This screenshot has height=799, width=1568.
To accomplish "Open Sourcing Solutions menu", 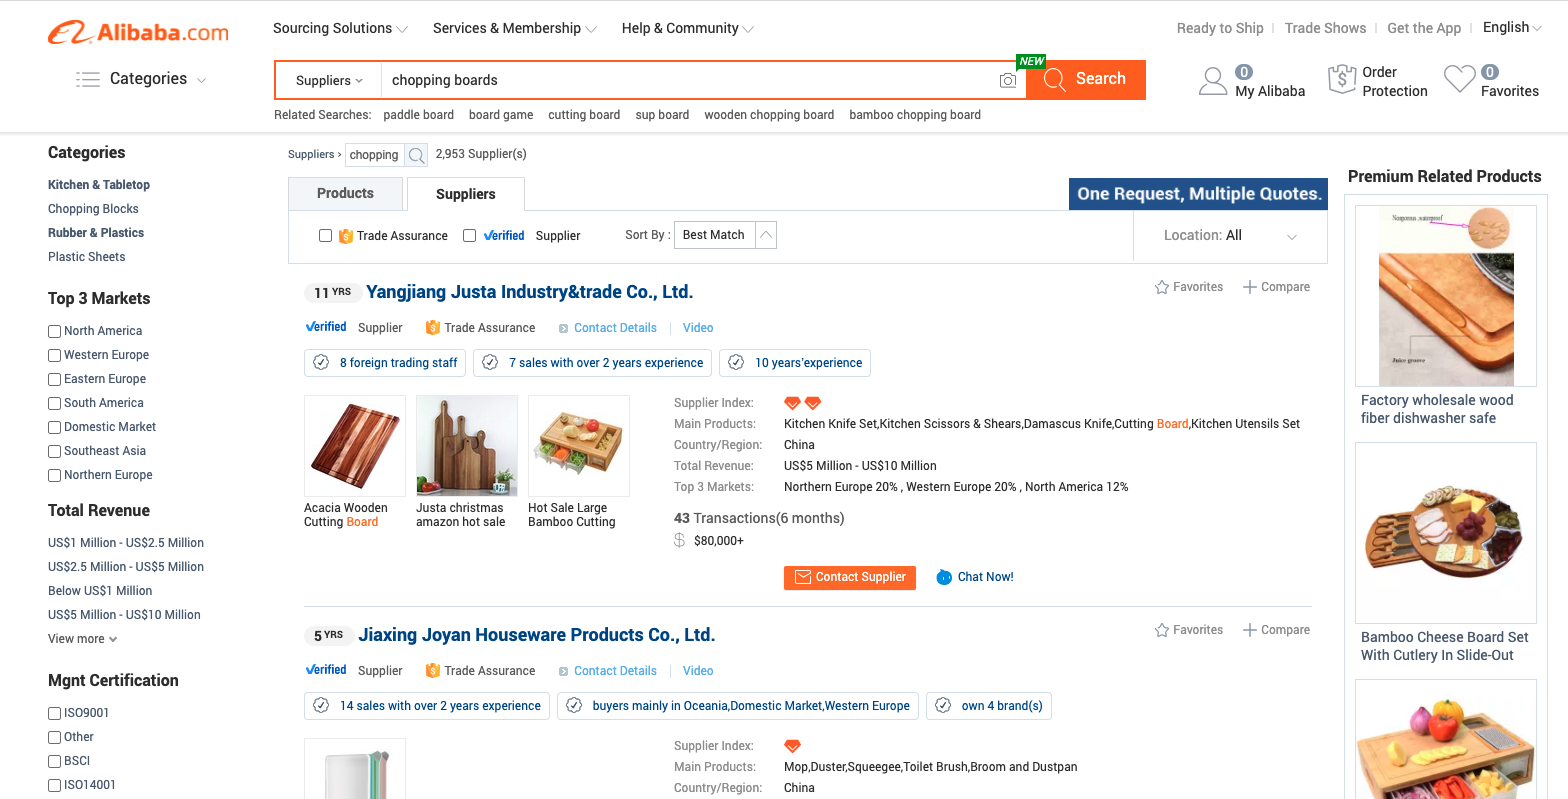I will tap(340, 28).
